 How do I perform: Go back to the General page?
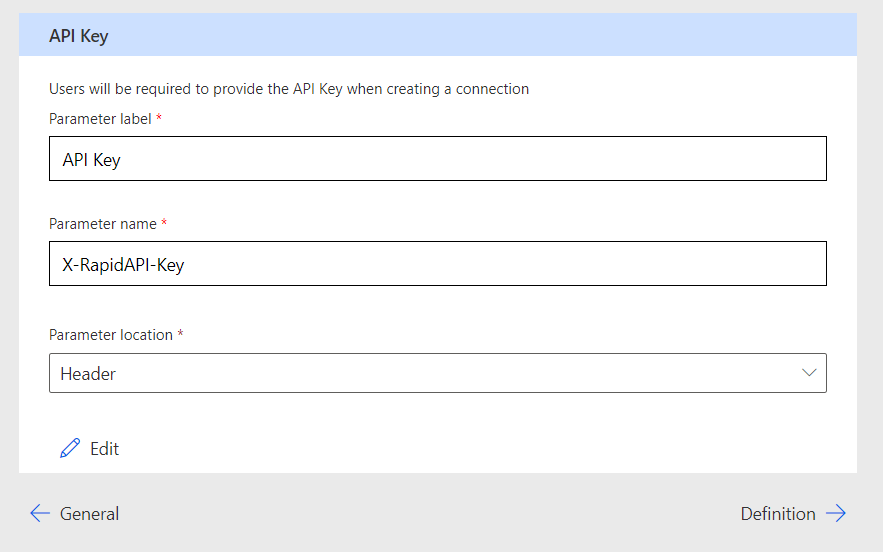point(89,514)
